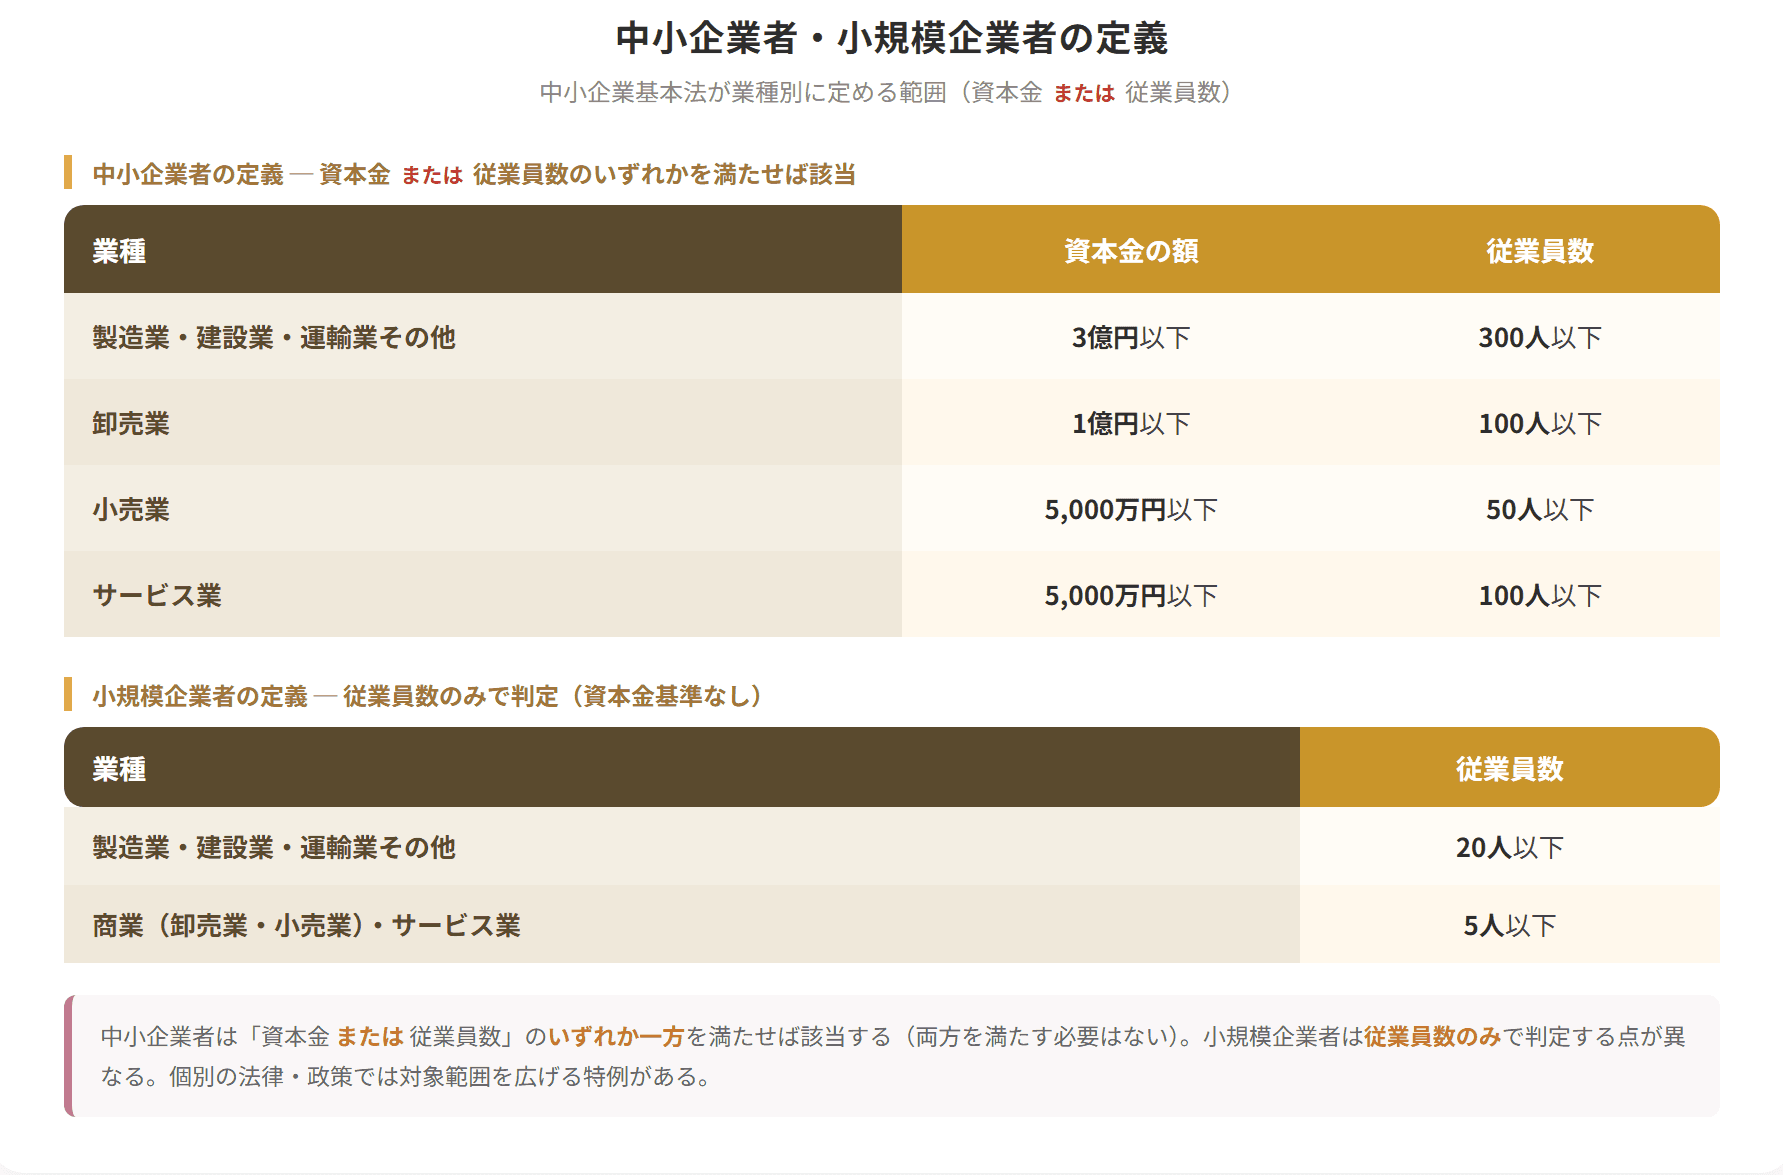1783x1175 pixels.
Task: Click the 従業員数 header beside 資本金の額
Action: pos(1540,251)
